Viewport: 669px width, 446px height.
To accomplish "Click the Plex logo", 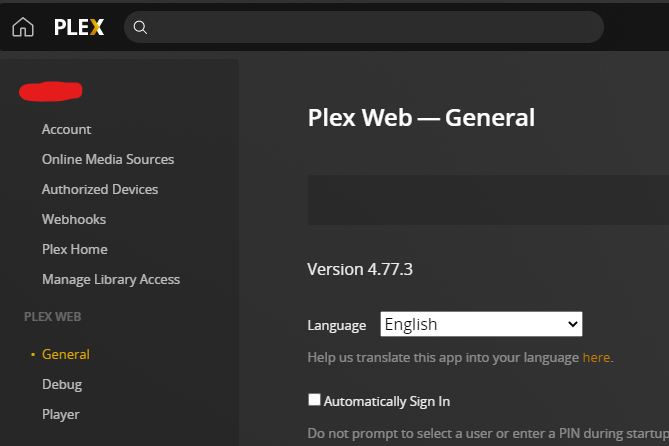I will 79,28.
